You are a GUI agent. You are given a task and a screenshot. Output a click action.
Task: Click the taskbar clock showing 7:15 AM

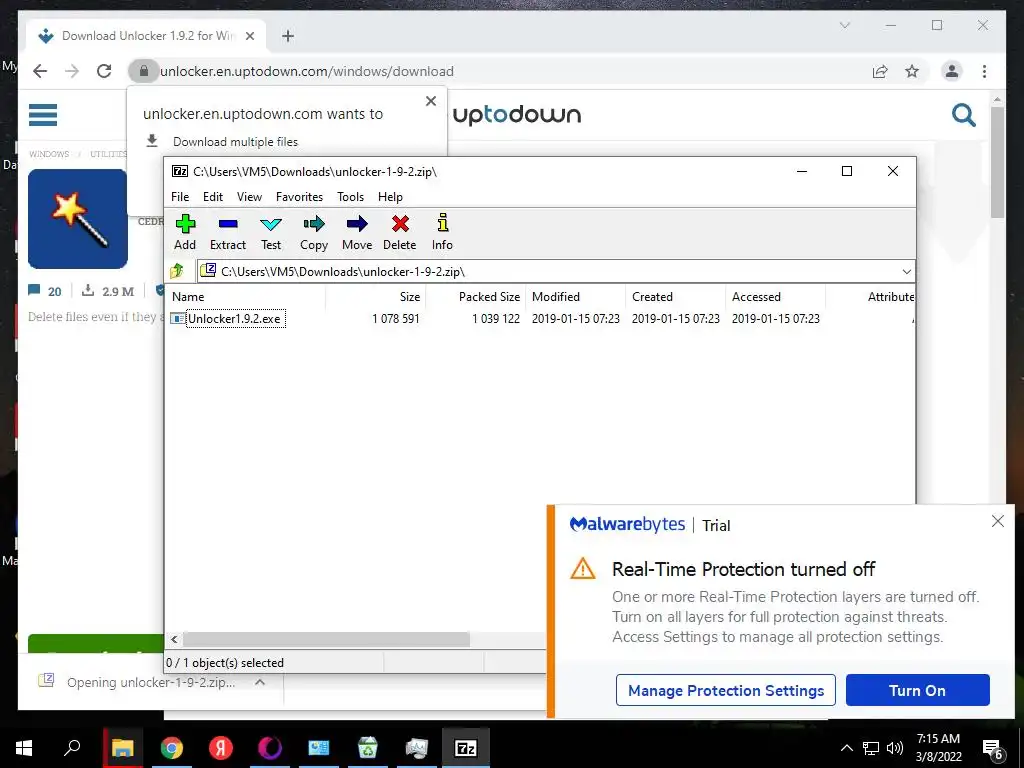tap(938, 748)
